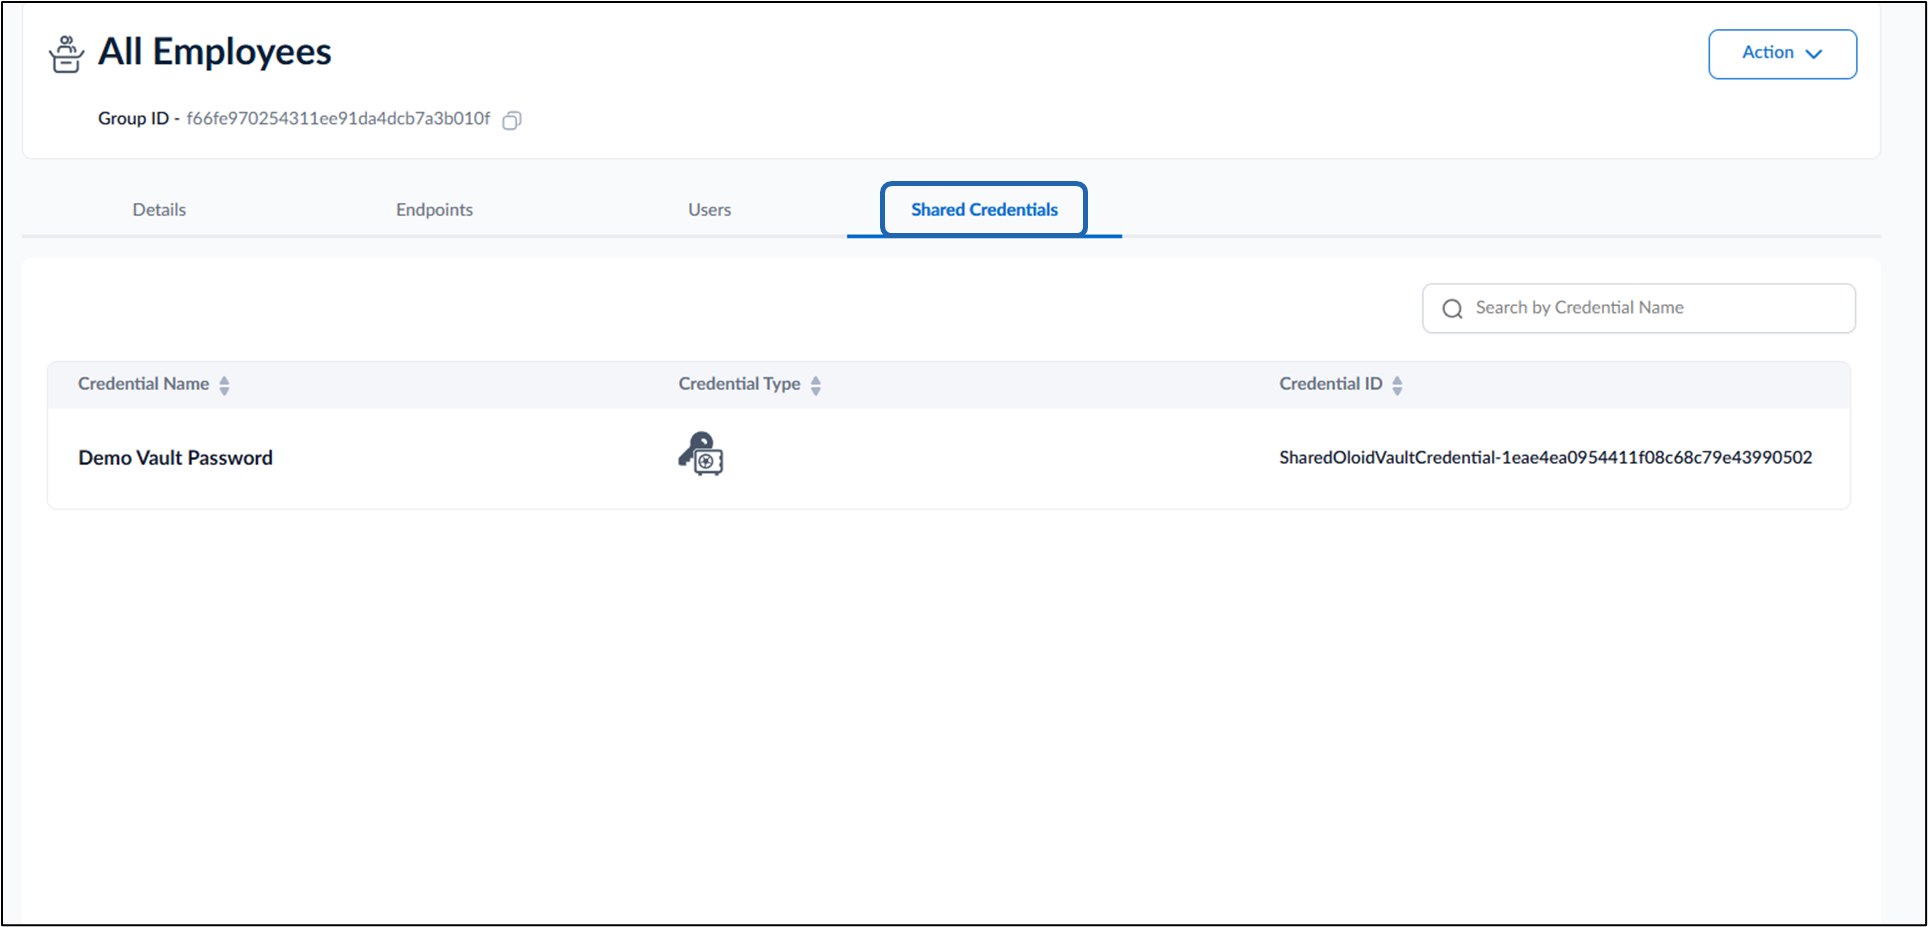Click the Credential ID column header
Screen dimensions: 1928x927
(1330, 384)
